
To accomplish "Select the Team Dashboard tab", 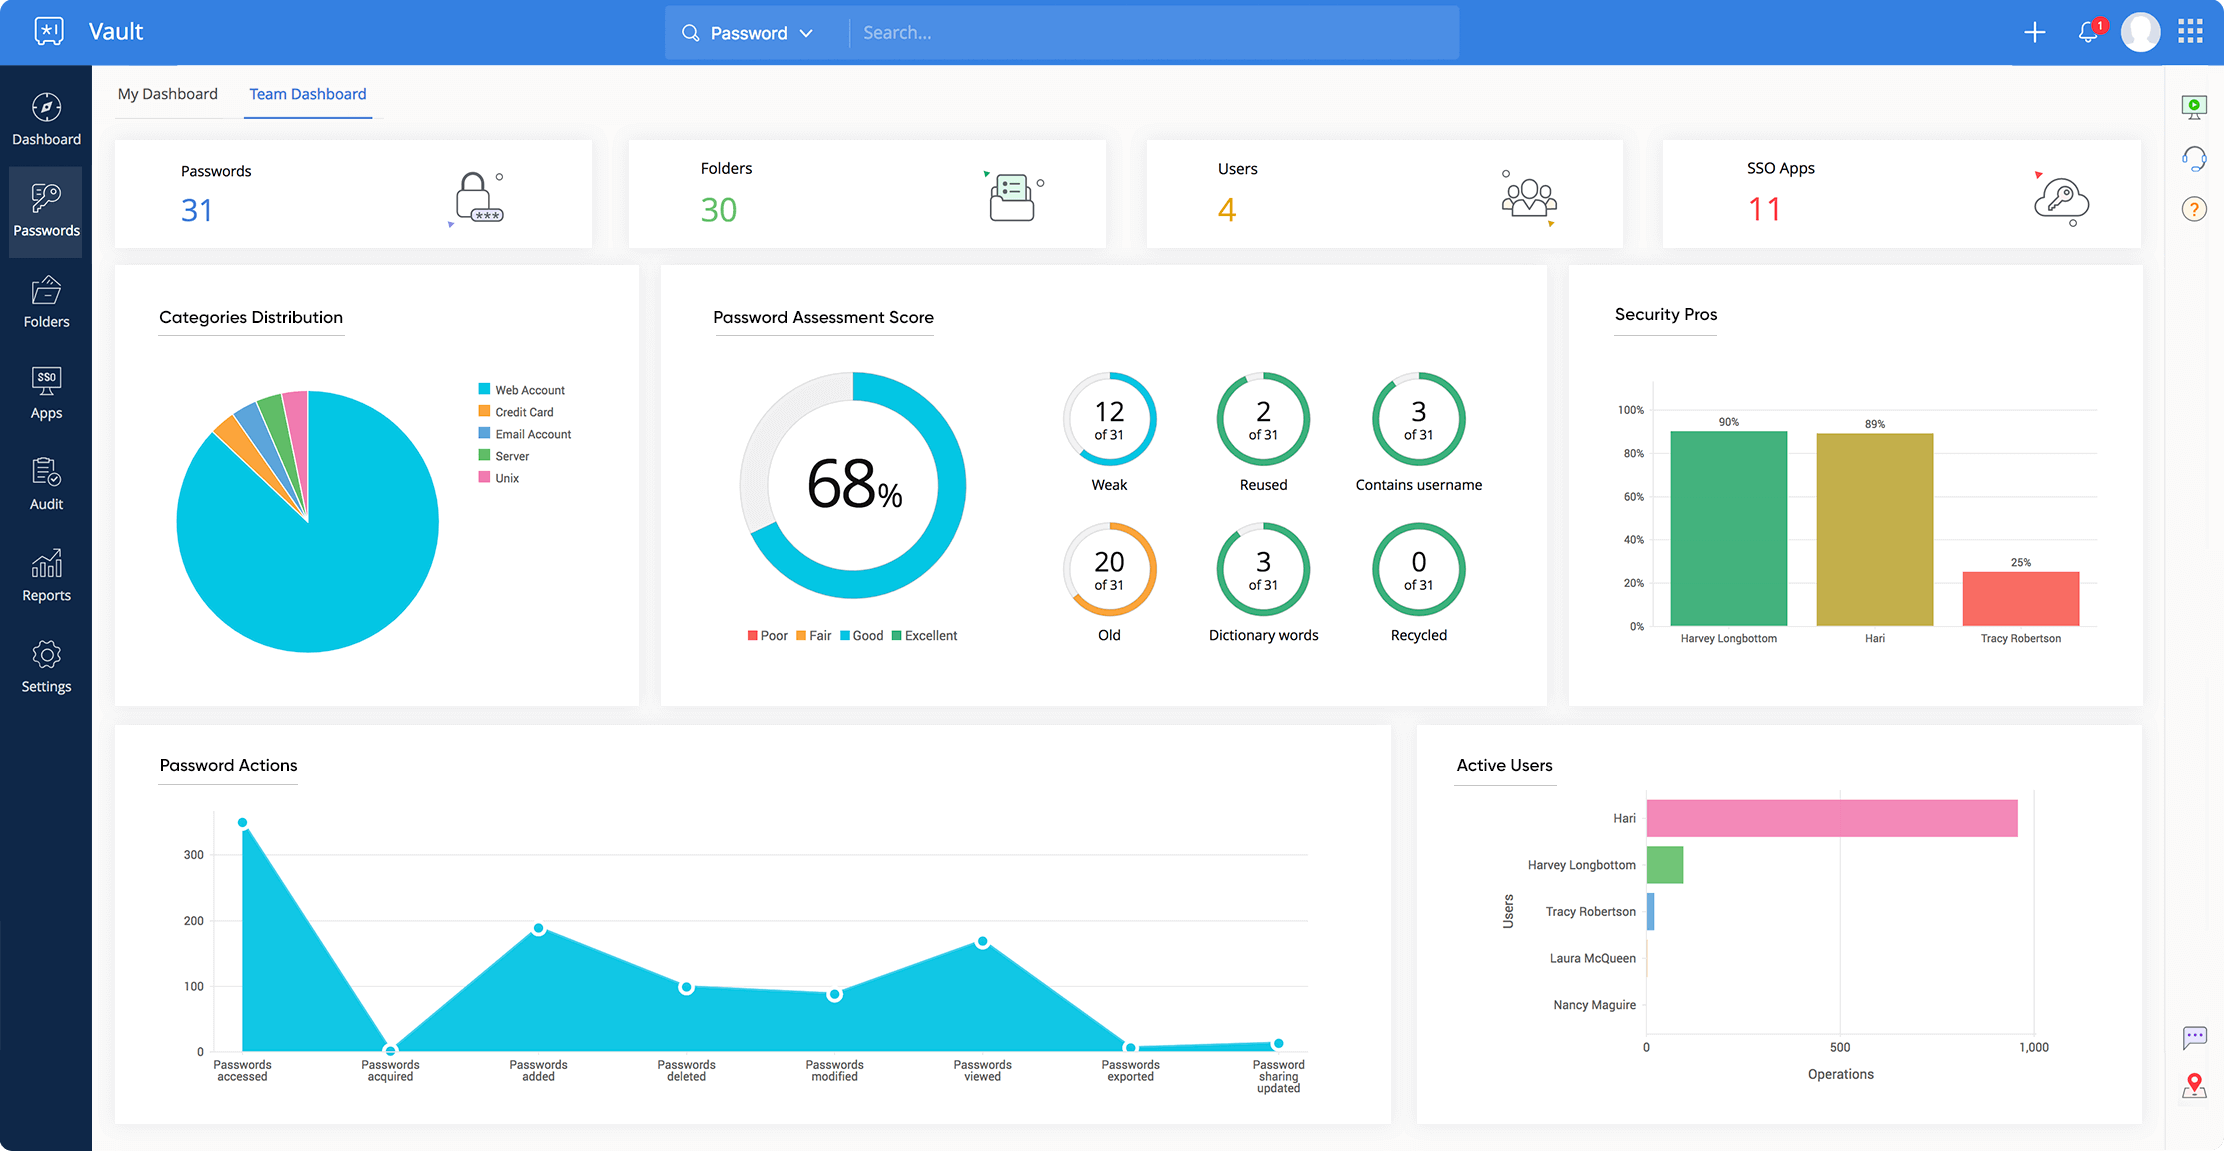I will (x=307, y=92).
